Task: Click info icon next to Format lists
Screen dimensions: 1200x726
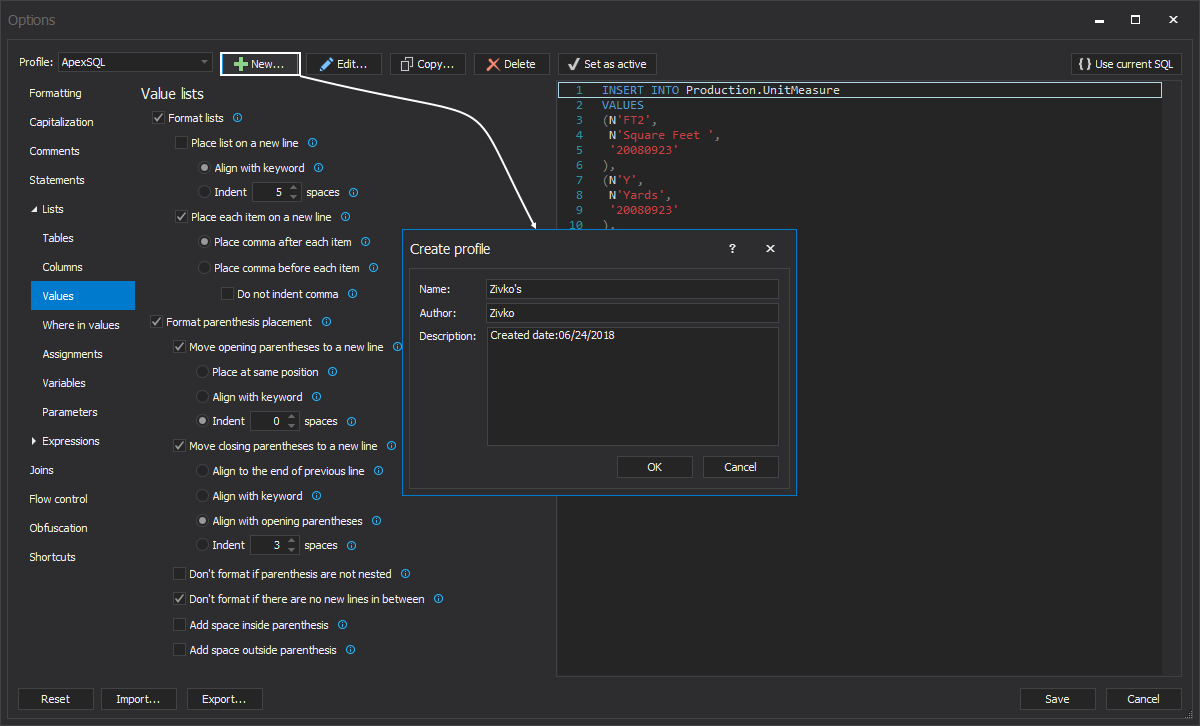Action: (237, 118)
